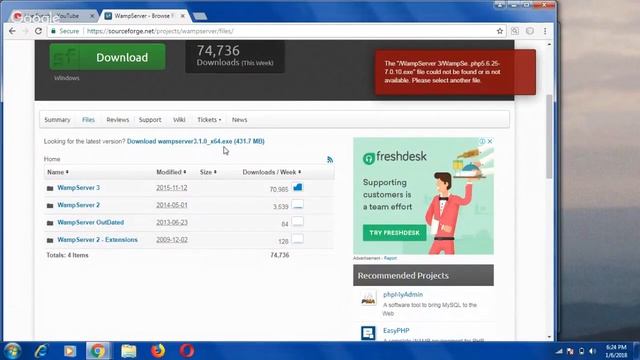Open WampServer 3 download stats chart icon
The image size is (640, 360).
(298, 187)
